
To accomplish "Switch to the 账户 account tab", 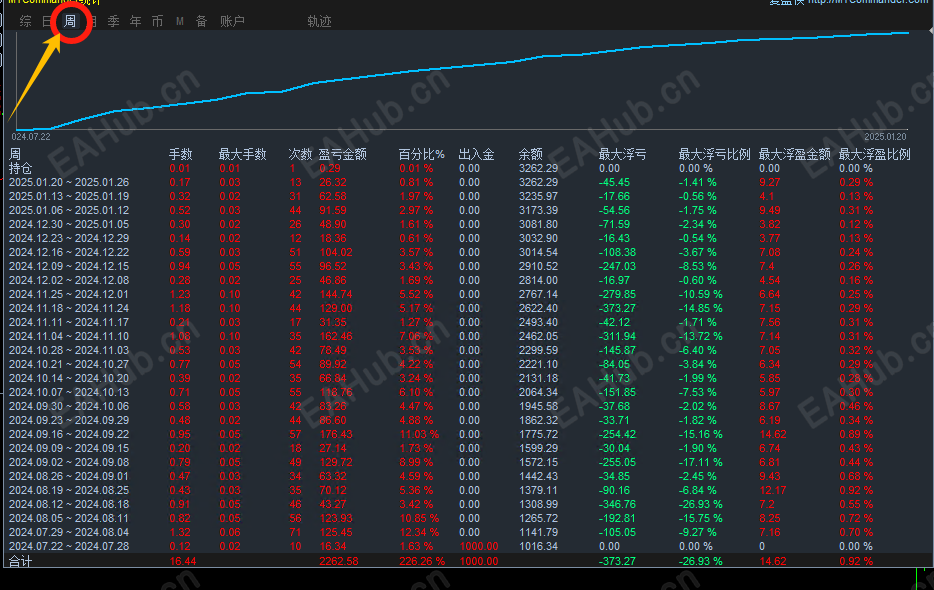I will tap(232, 21).
